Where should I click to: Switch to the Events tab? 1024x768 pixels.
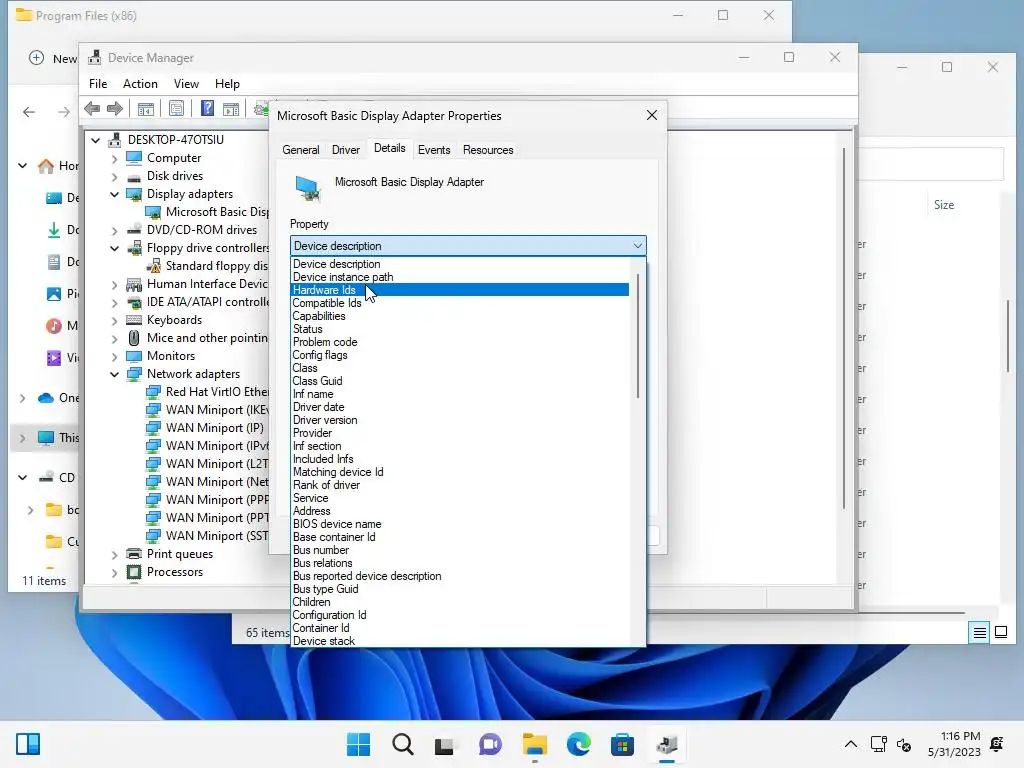coord(434,150)
